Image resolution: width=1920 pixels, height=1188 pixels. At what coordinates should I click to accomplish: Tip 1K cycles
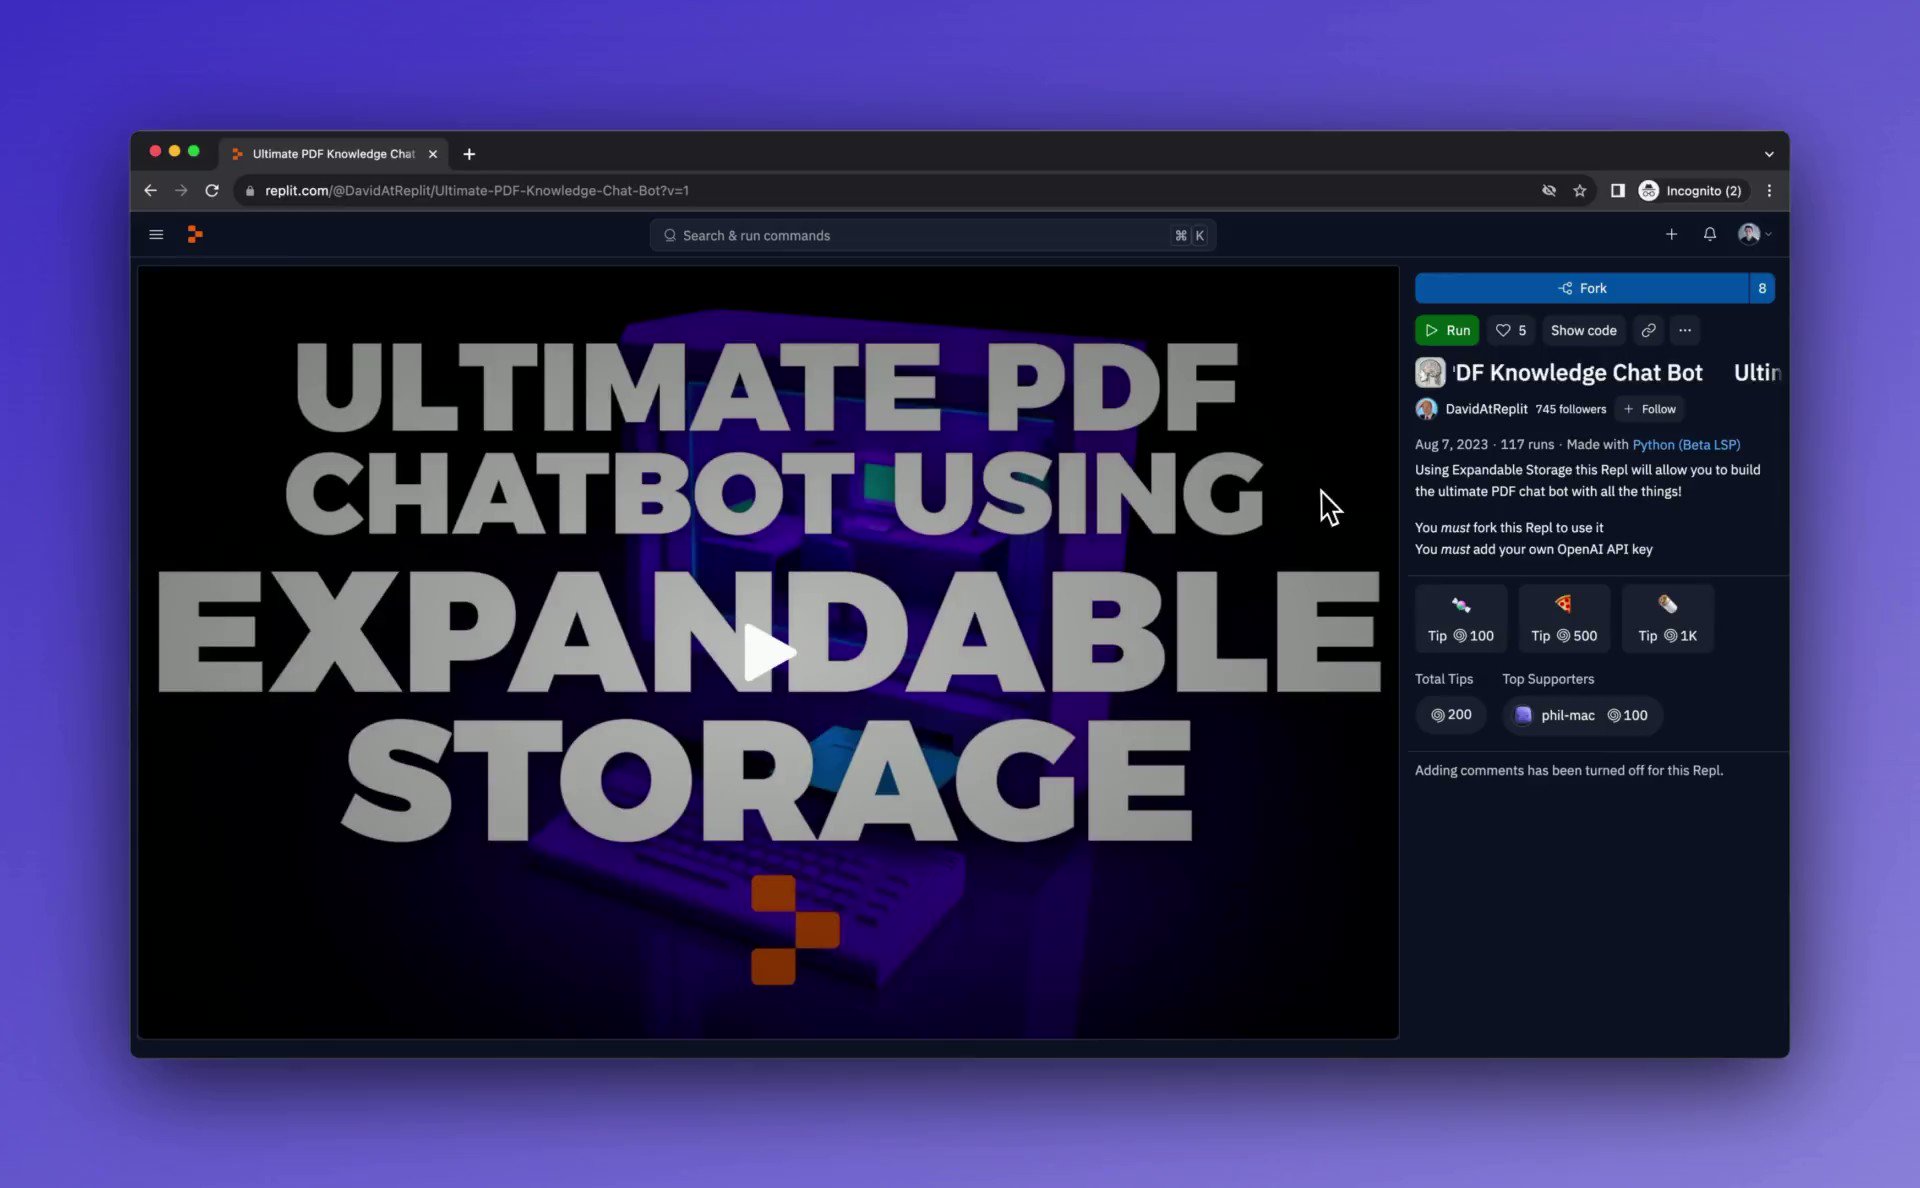point(1667,619)
